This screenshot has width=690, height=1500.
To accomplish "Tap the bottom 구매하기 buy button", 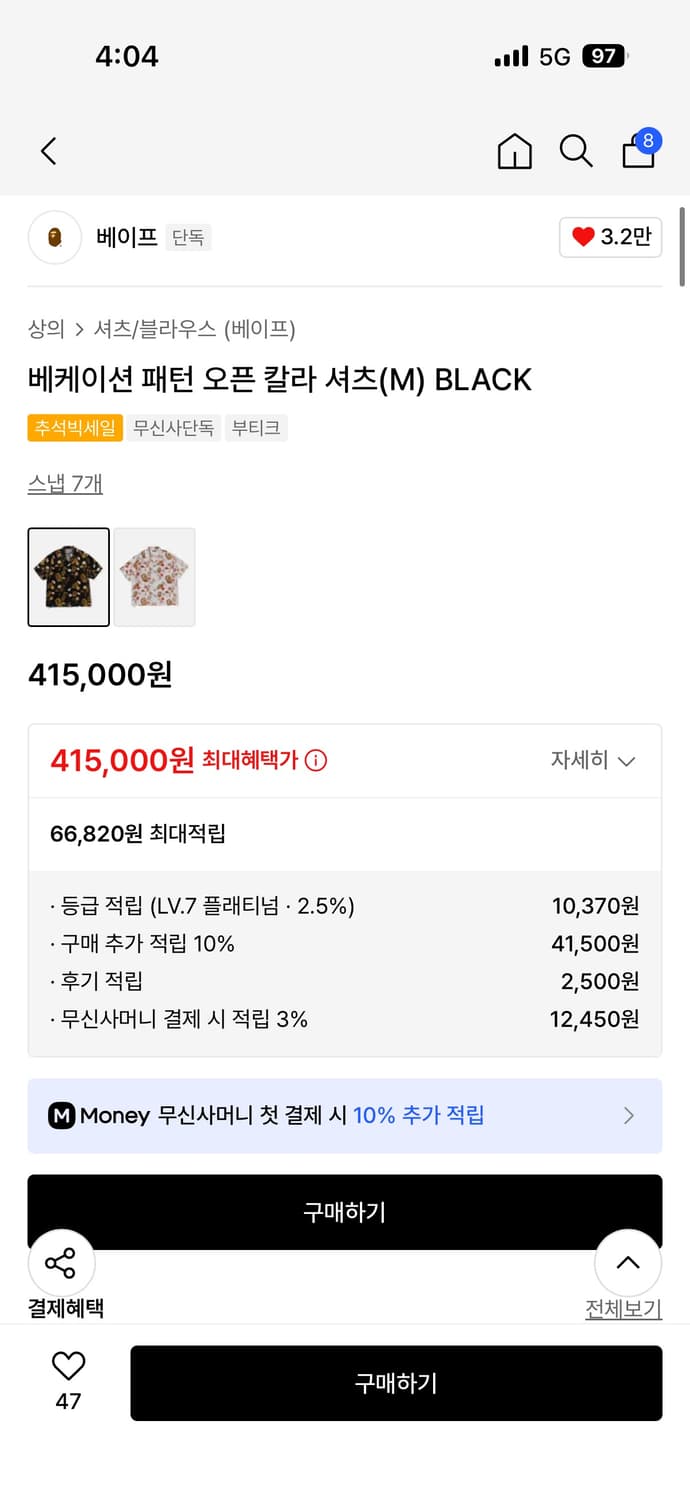I will pos(396,1383).
